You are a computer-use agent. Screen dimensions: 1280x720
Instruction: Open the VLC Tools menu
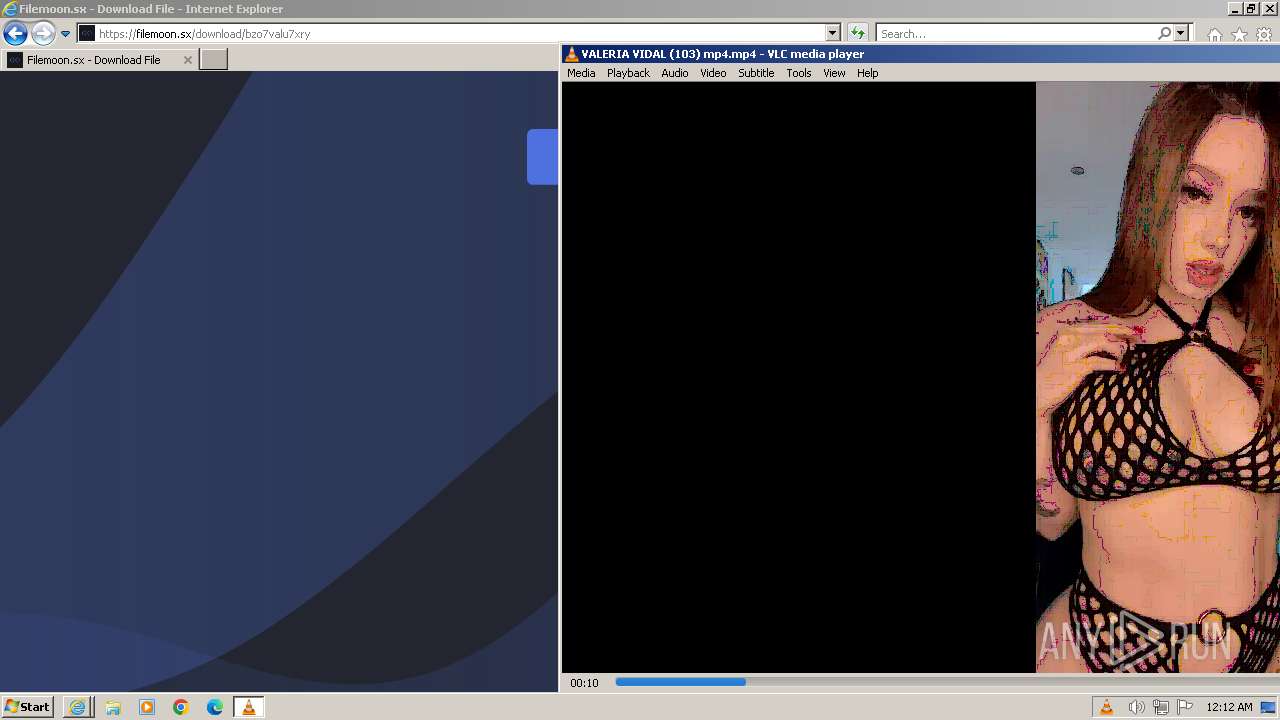798,73
